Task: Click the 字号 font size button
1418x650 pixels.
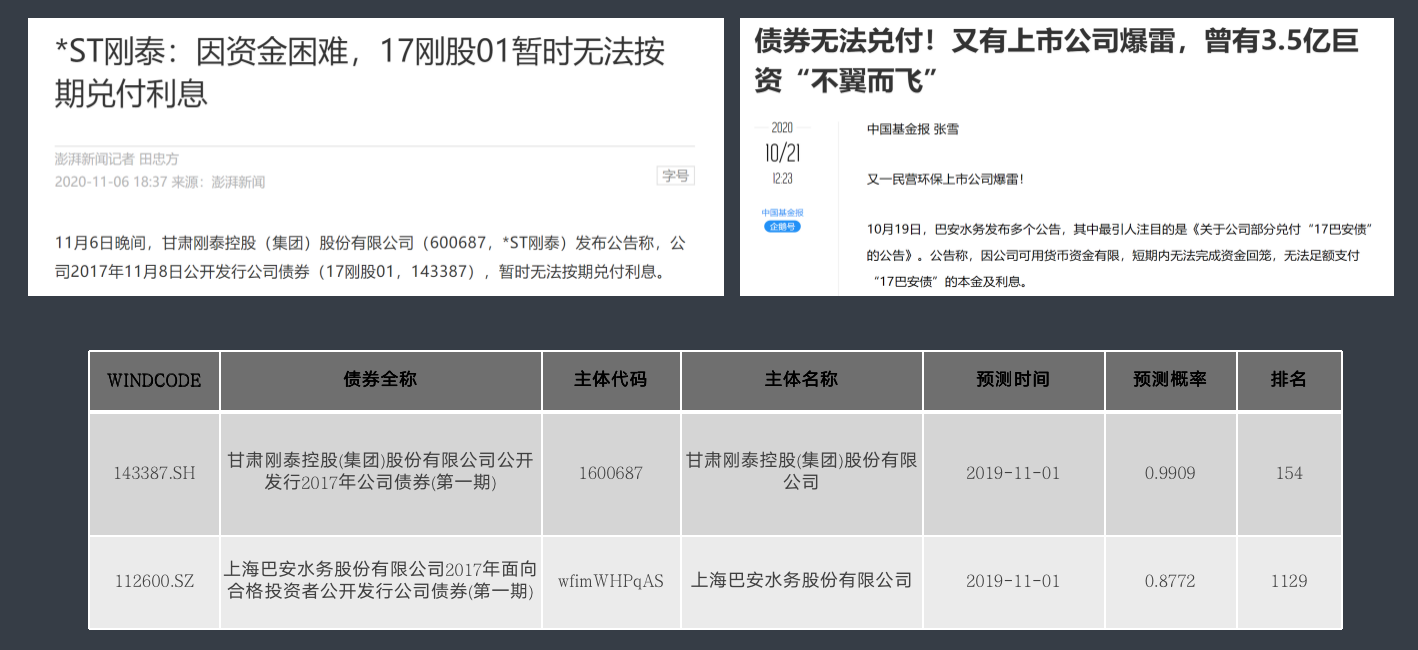Action: tap(675, 175)
